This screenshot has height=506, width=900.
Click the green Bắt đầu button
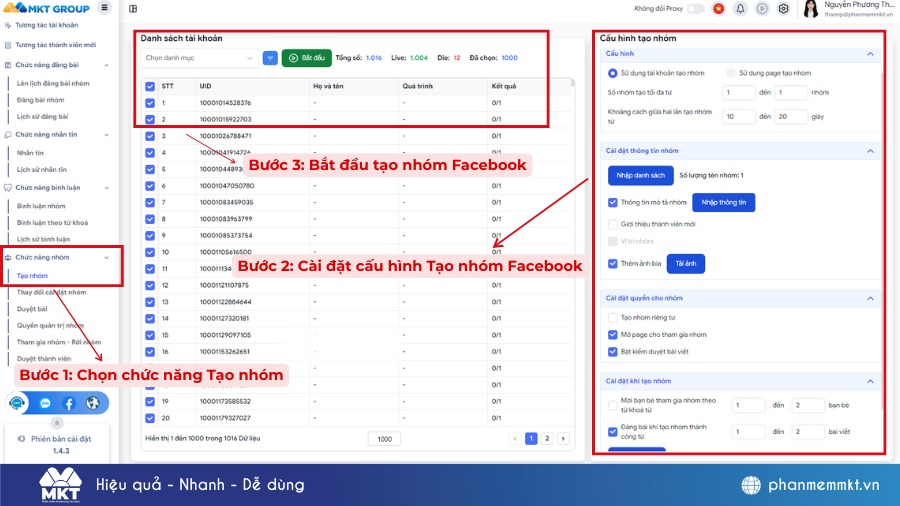[307, 58]
